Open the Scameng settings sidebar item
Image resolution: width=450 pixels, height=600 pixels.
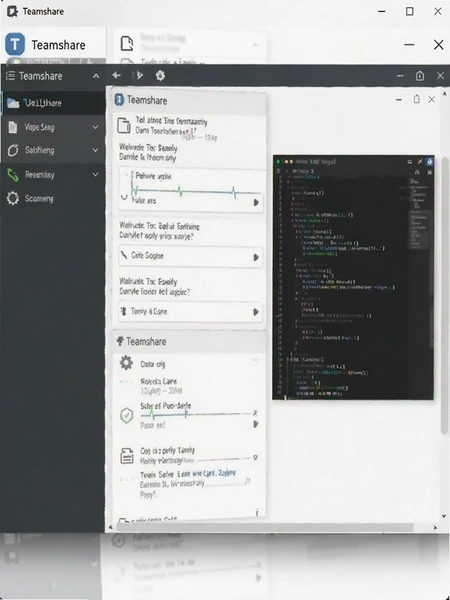pyautogui.click(x=53, y=199)
